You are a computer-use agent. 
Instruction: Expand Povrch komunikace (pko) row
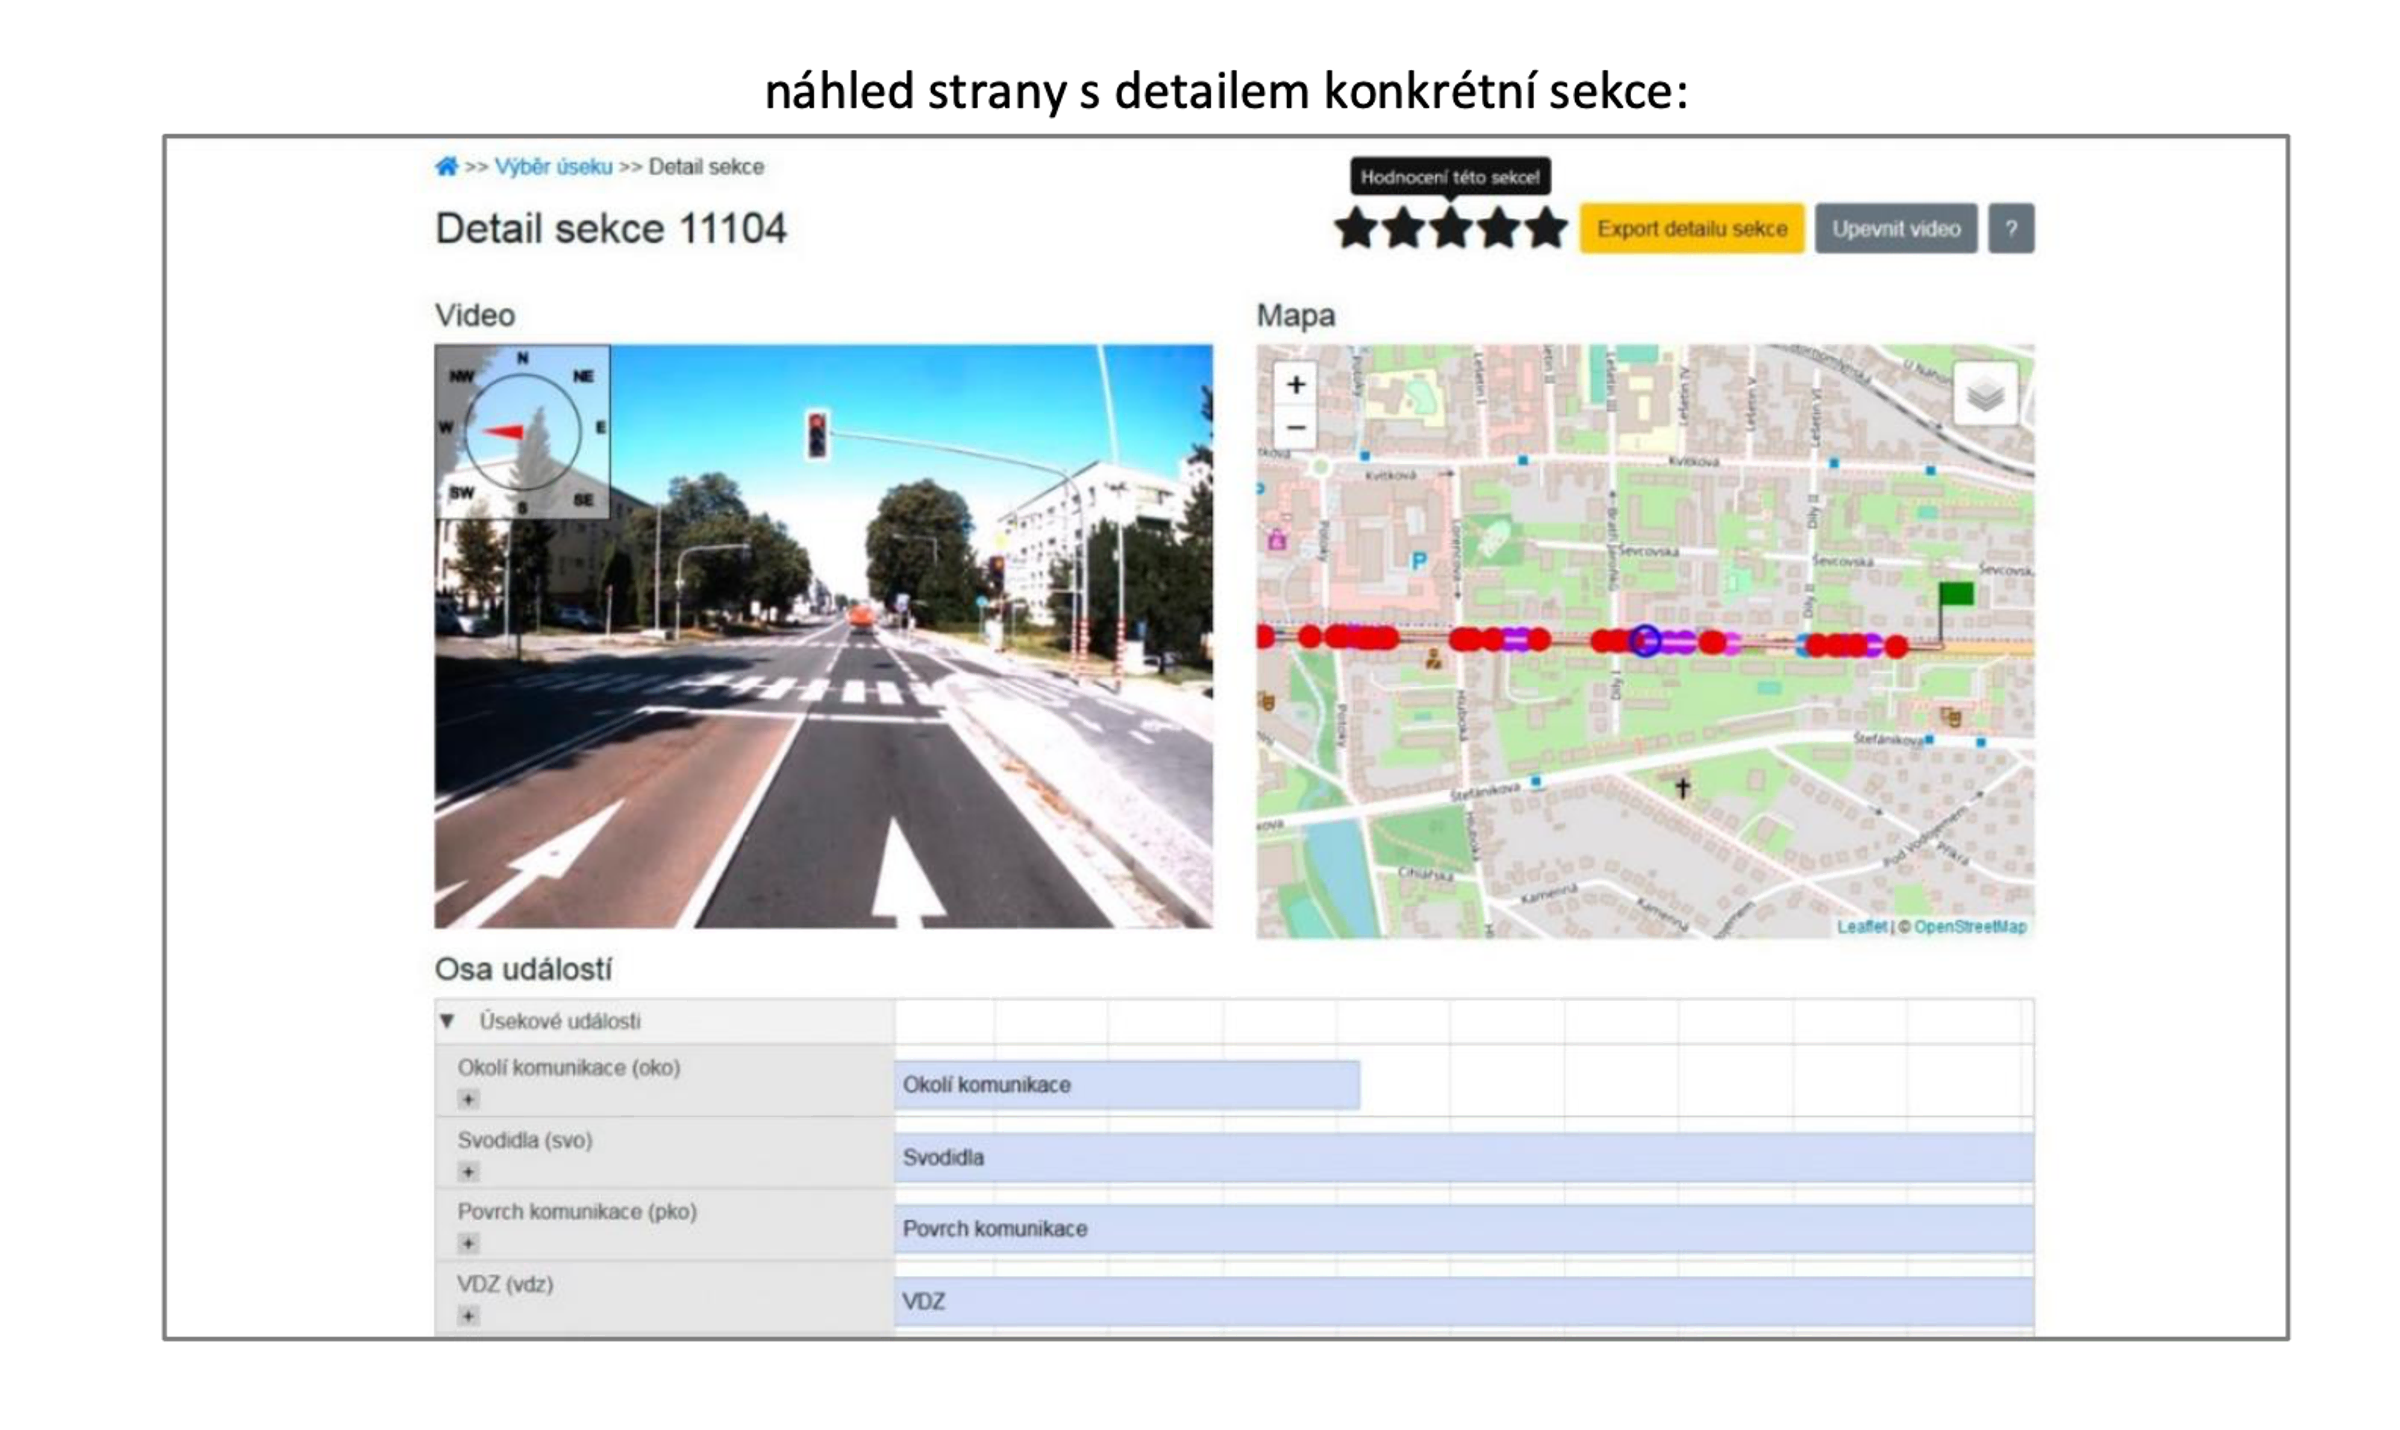tap(468, 1243)
